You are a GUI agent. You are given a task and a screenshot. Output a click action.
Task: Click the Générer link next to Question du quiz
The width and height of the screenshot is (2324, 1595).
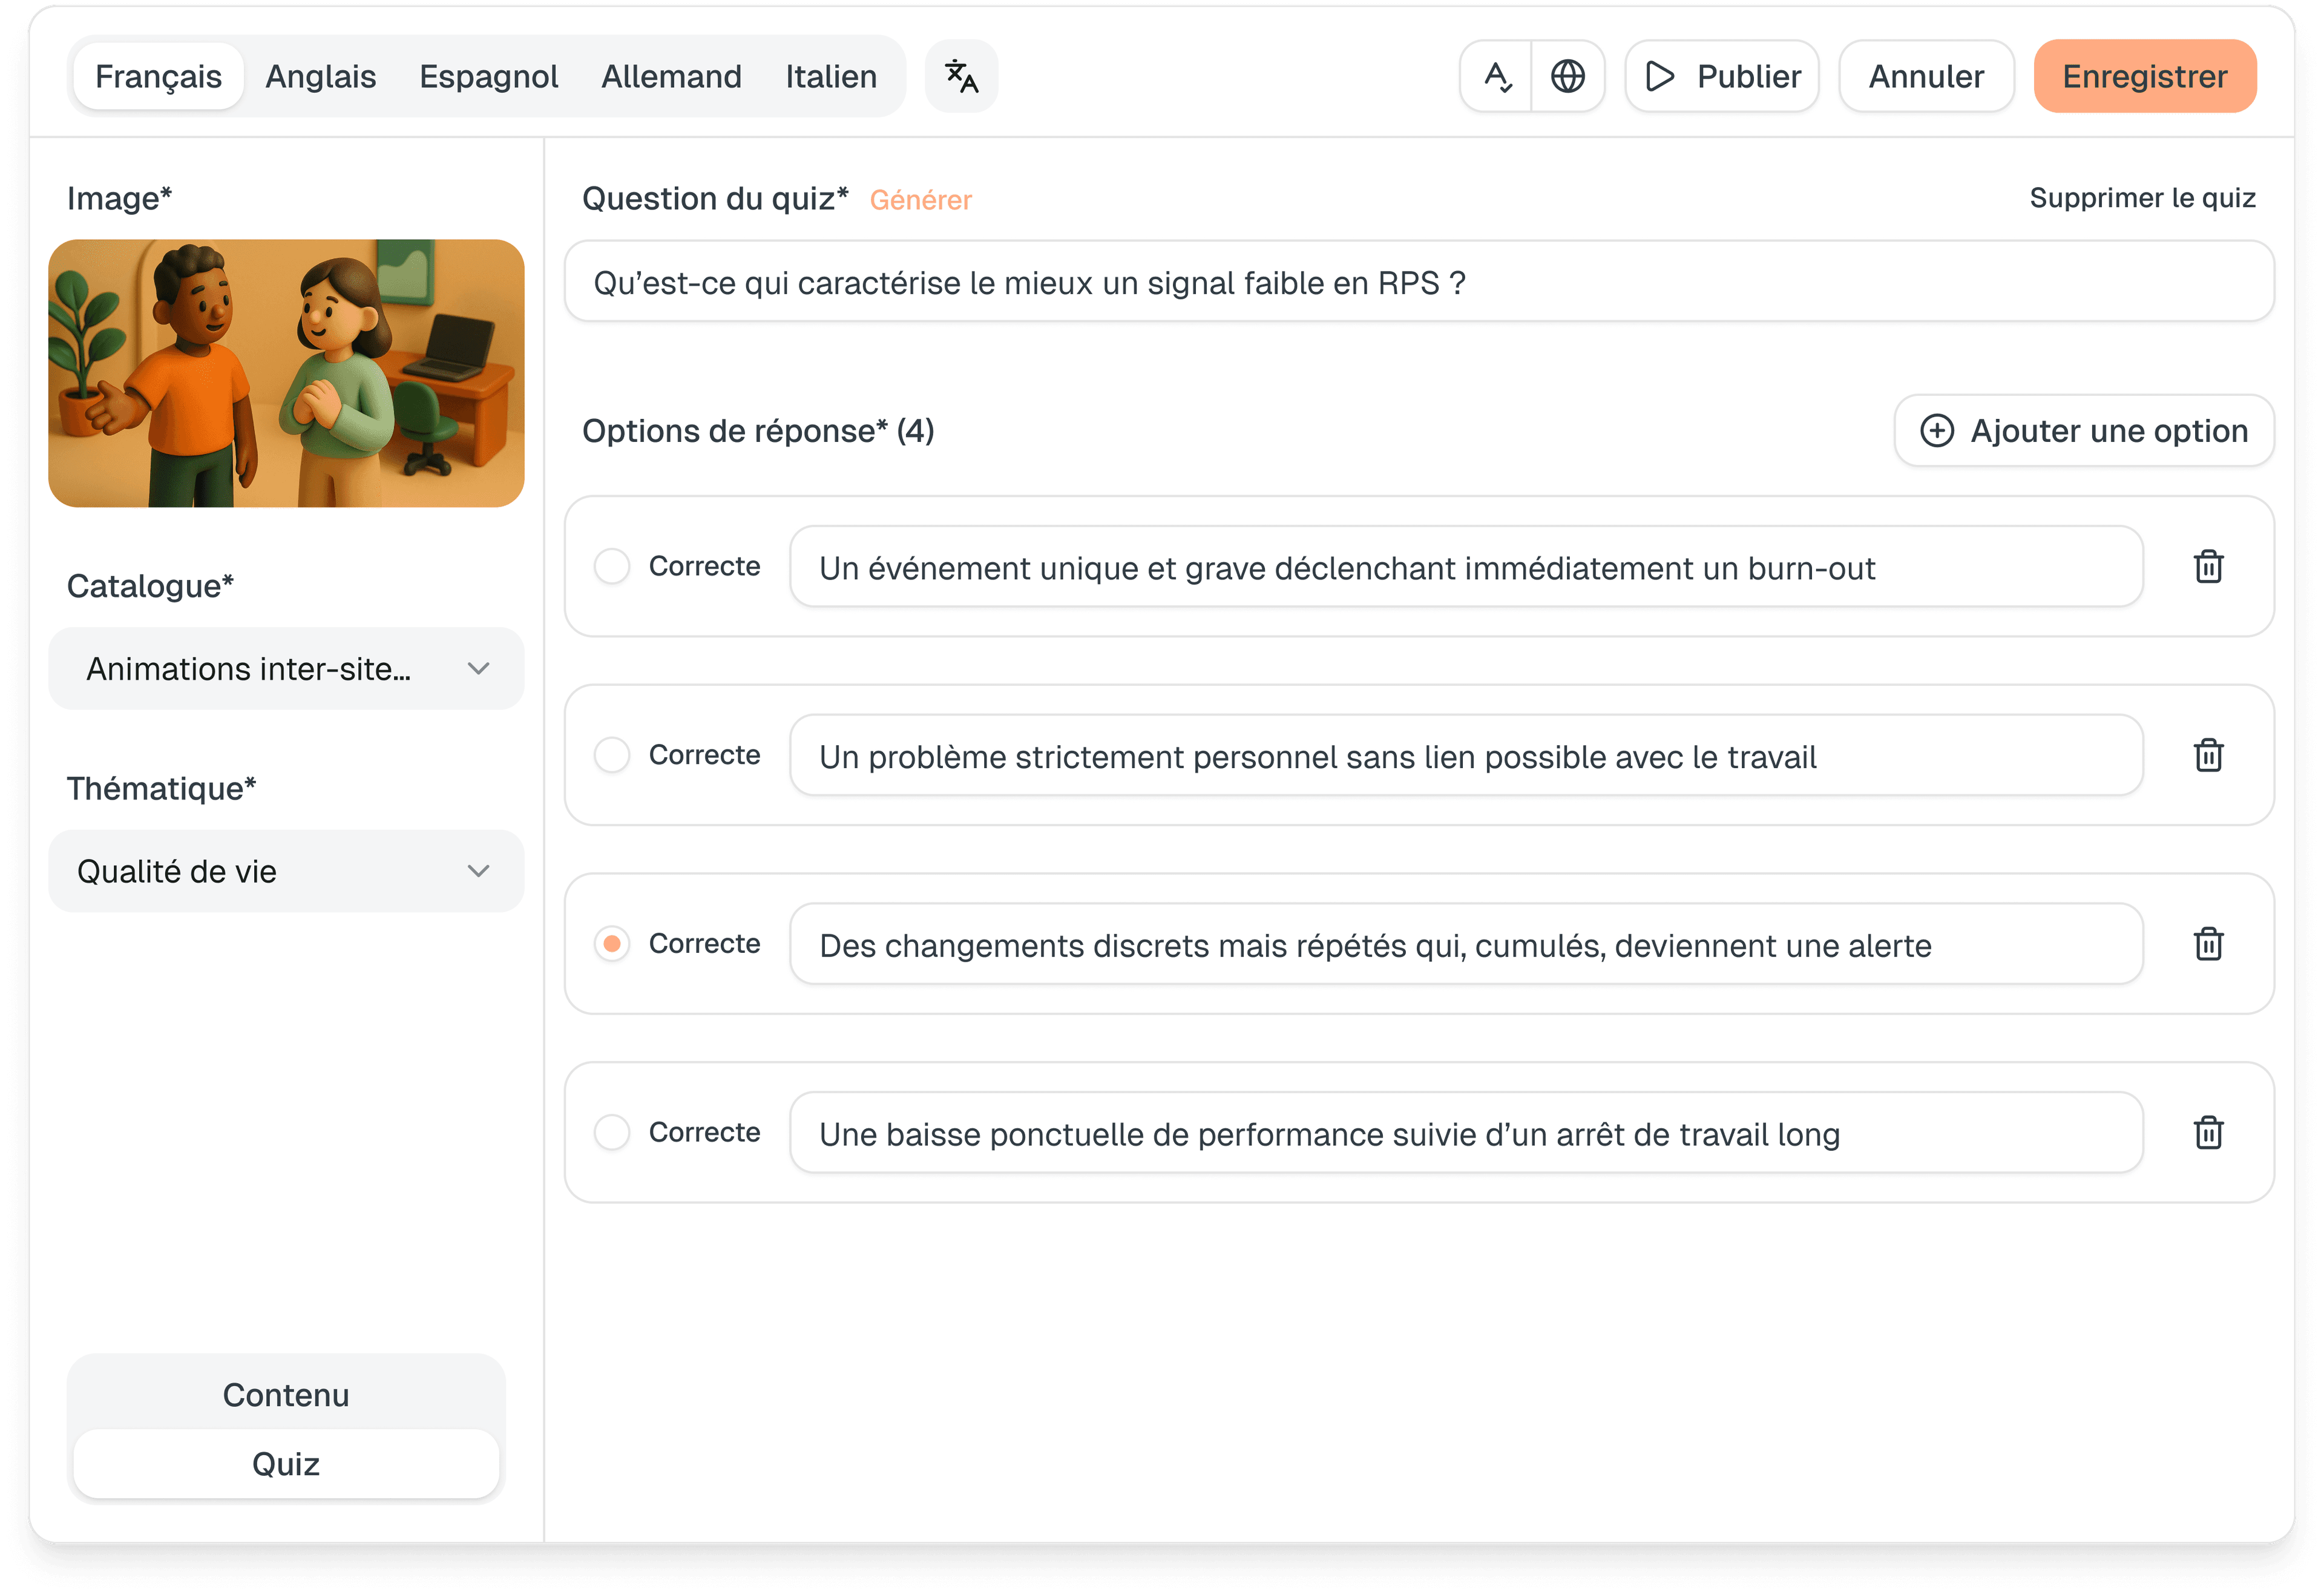(x=921, y=200)
